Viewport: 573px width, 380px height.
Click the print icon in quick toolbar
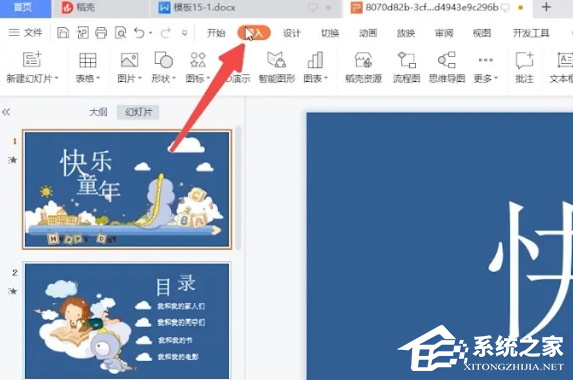tap(101, 33)
